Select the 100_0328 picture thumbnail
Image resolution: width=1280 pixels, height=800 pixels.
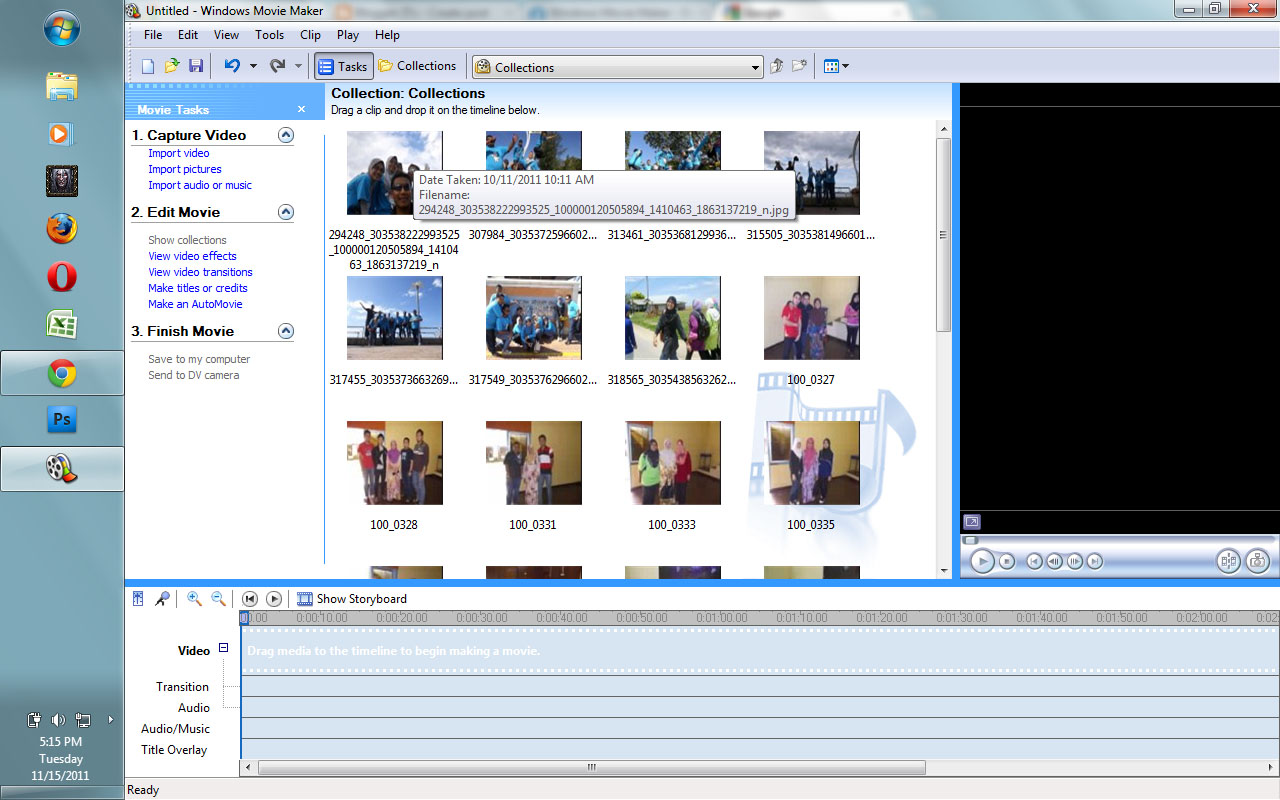(x=394, y=463)
